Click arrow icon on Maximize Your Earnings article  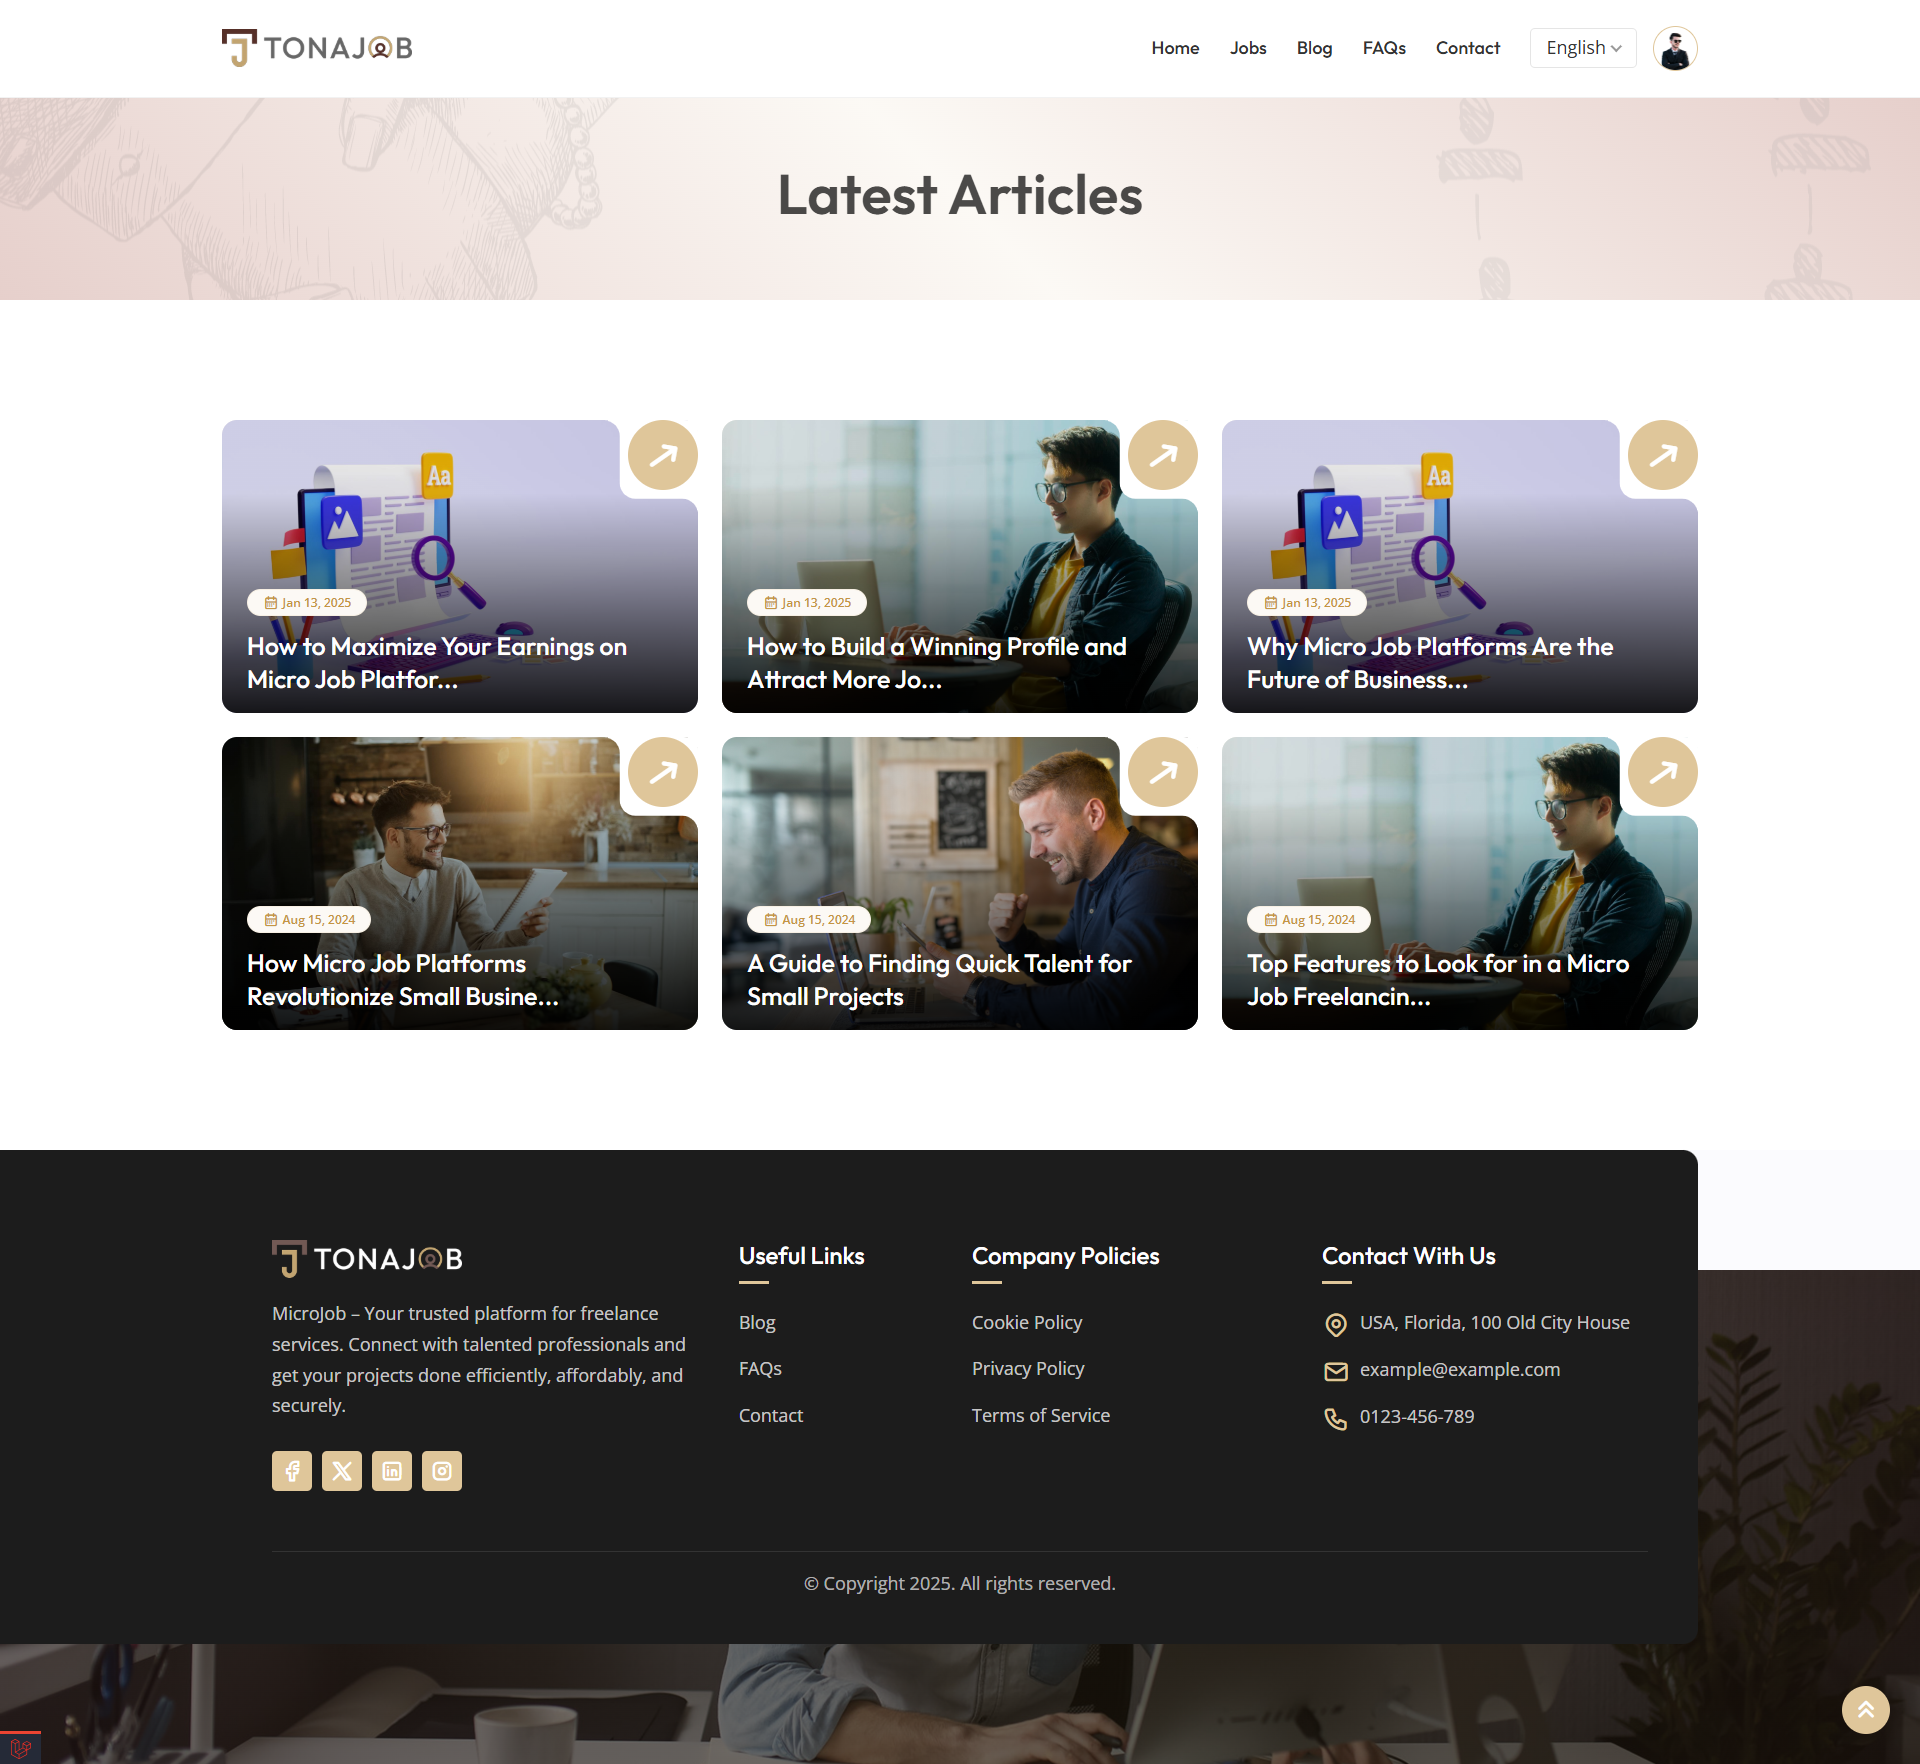coord(663,456)
